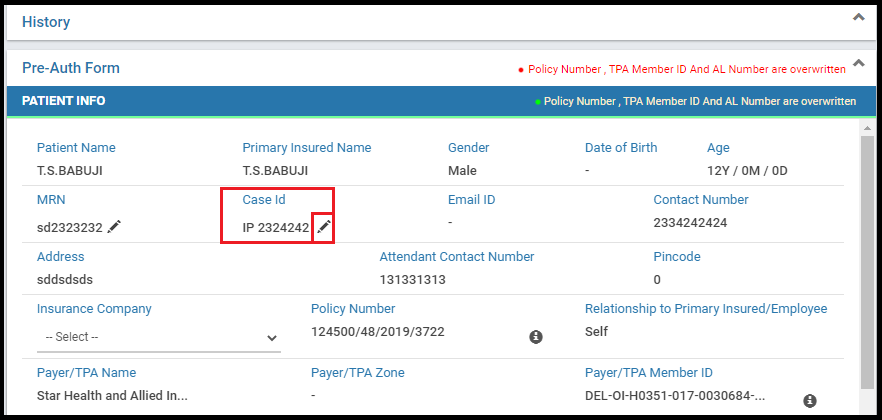Image resolution: width=882 pixels, height=420 pixels.
Task: Collapse the History section chevron
Action: (858, 17)
